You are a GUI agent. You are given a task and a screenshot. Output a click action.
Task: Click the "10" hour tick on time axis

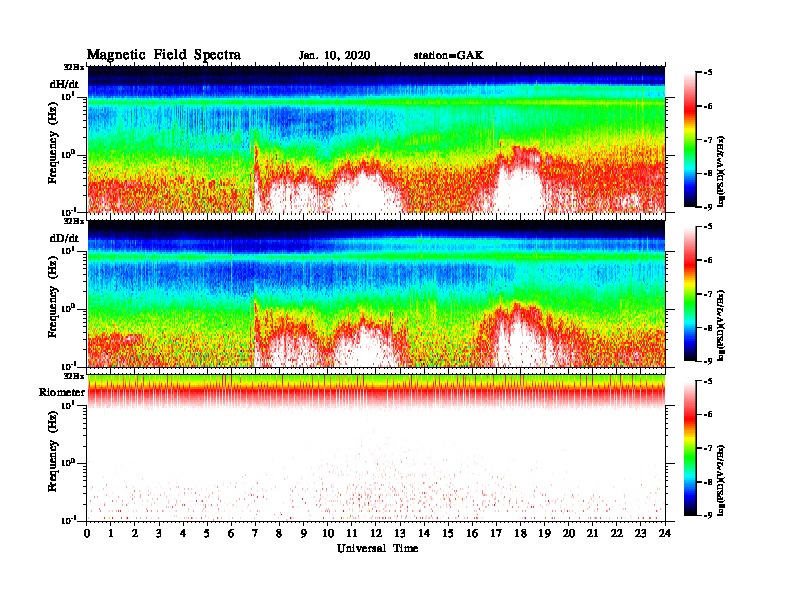click(328, 534)
